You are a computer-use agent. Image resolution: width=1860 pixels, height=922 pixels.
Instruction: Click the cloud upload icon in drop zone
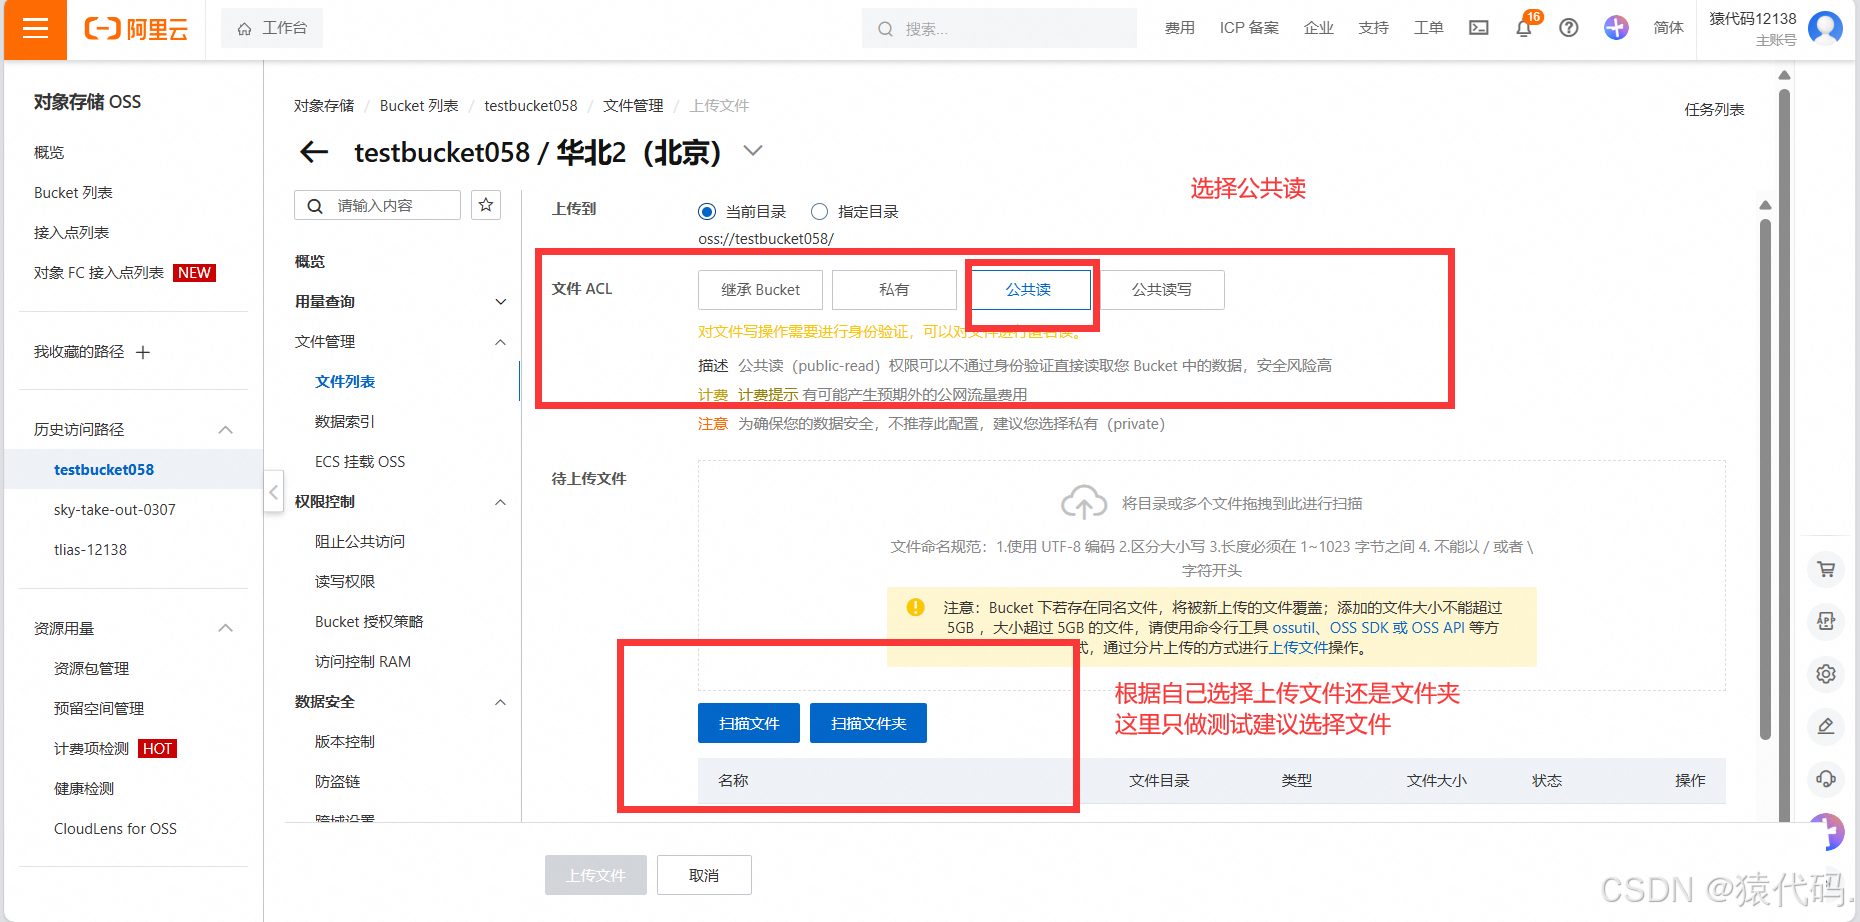[x=1084, y=502]
